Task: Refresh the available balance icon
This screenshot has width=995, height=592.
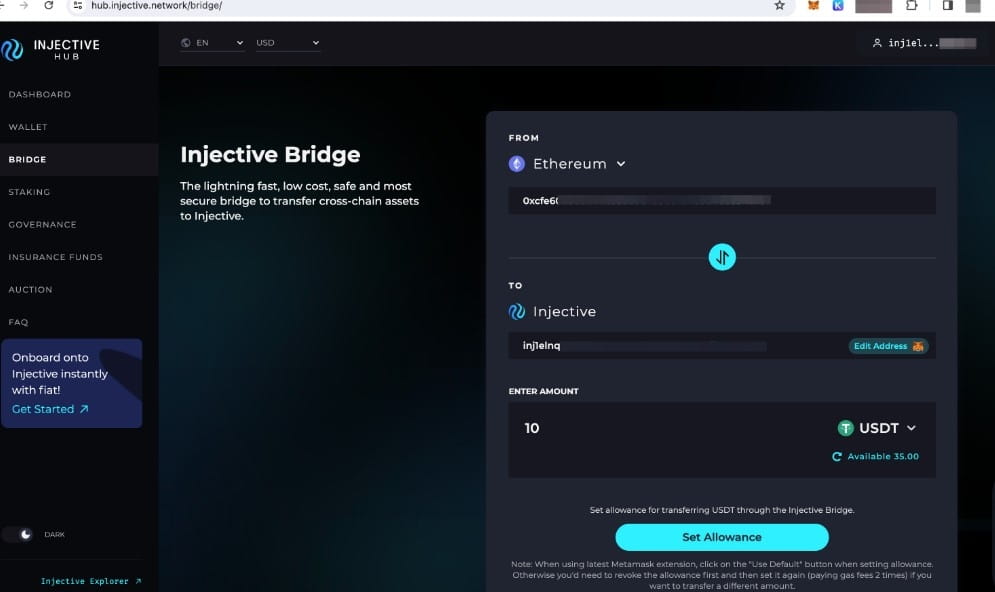Action: pyautogui.click(x=836, y=457)
